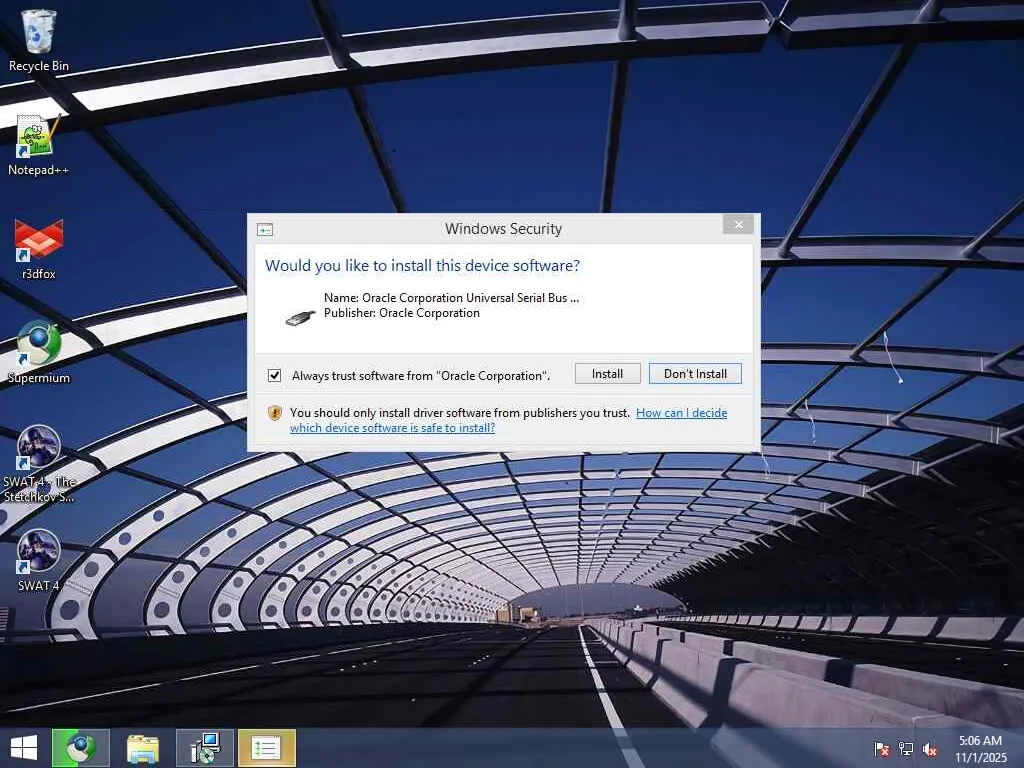The image size is (1024, 768).
Task: Select the SWAT 4 desktop shortcut
Action: click(39, 560)
